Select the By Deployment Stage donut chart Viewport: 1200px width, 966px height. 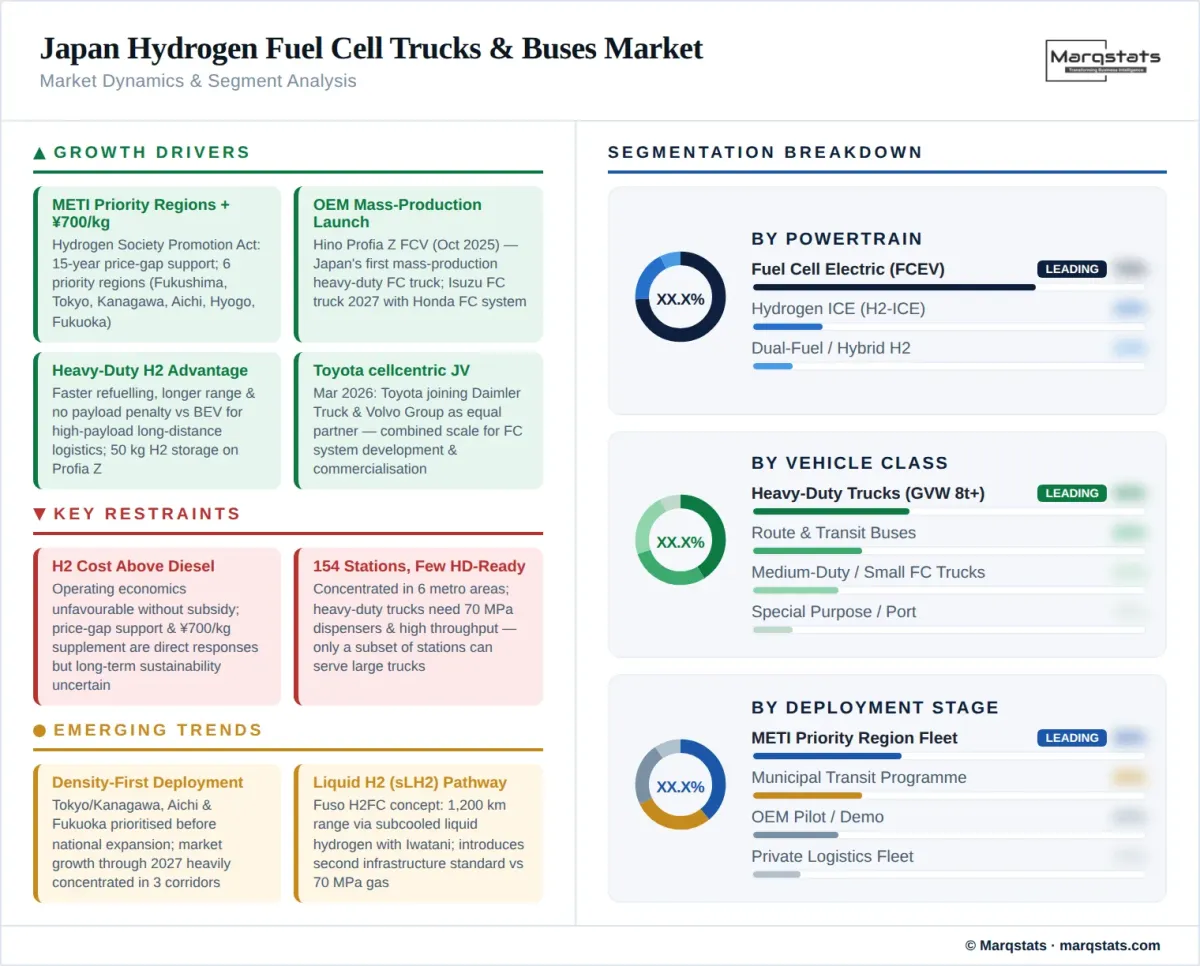680,787
